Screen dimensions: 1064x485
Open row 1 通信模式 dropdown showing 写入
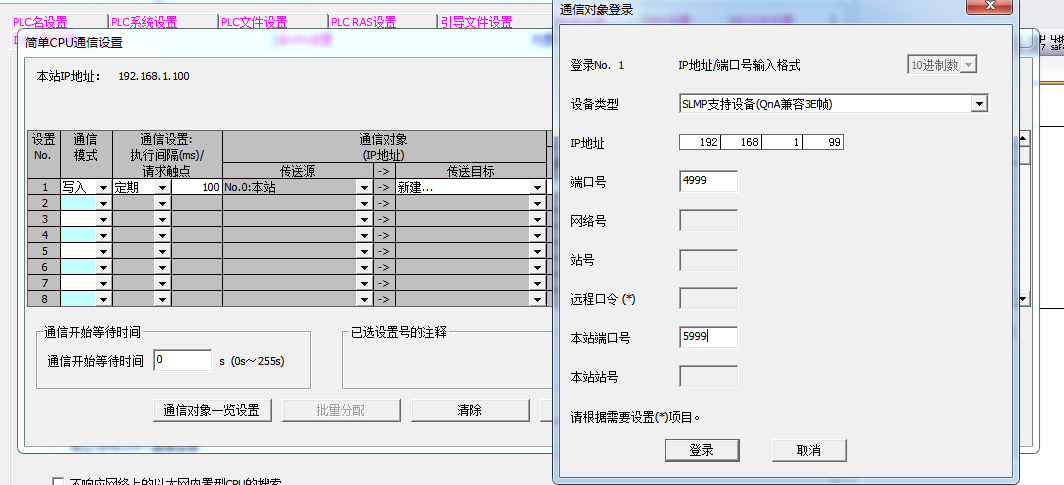pos(102,187)
